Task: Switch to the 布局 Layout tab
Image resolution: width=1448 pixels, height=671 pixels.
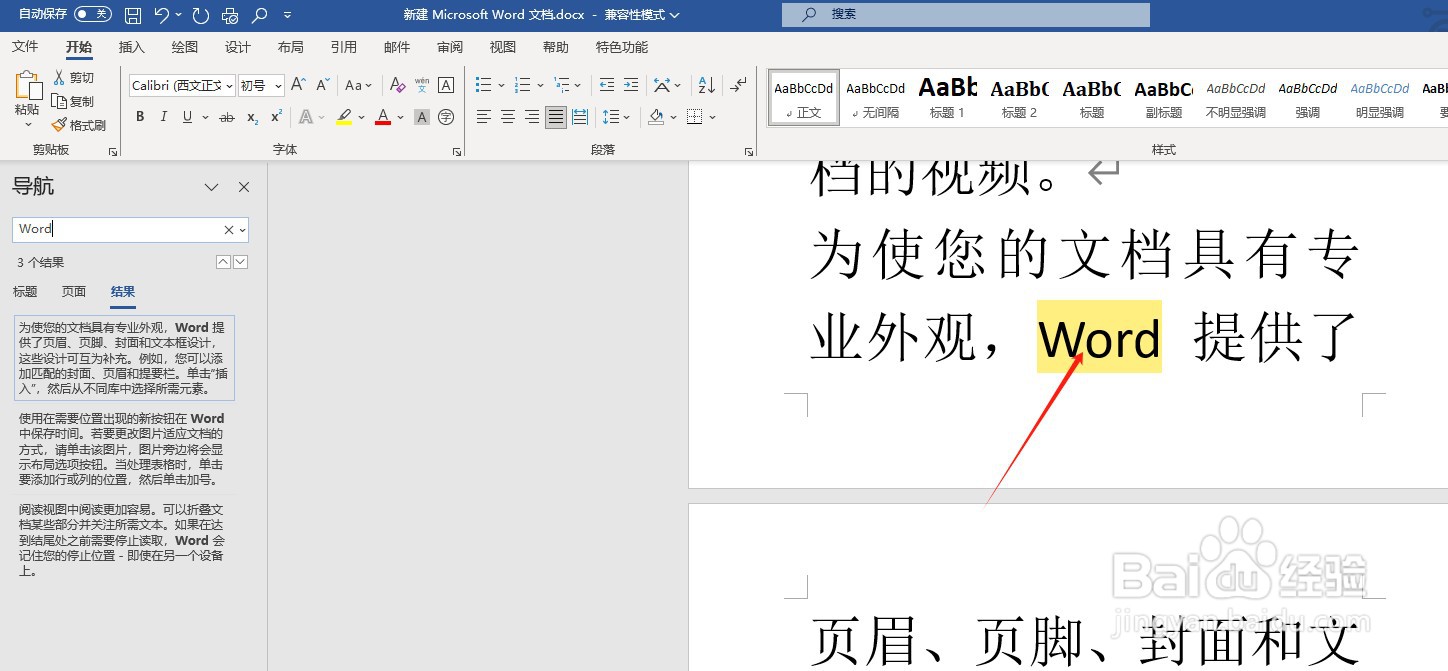Action: click(x=291, y=47)
